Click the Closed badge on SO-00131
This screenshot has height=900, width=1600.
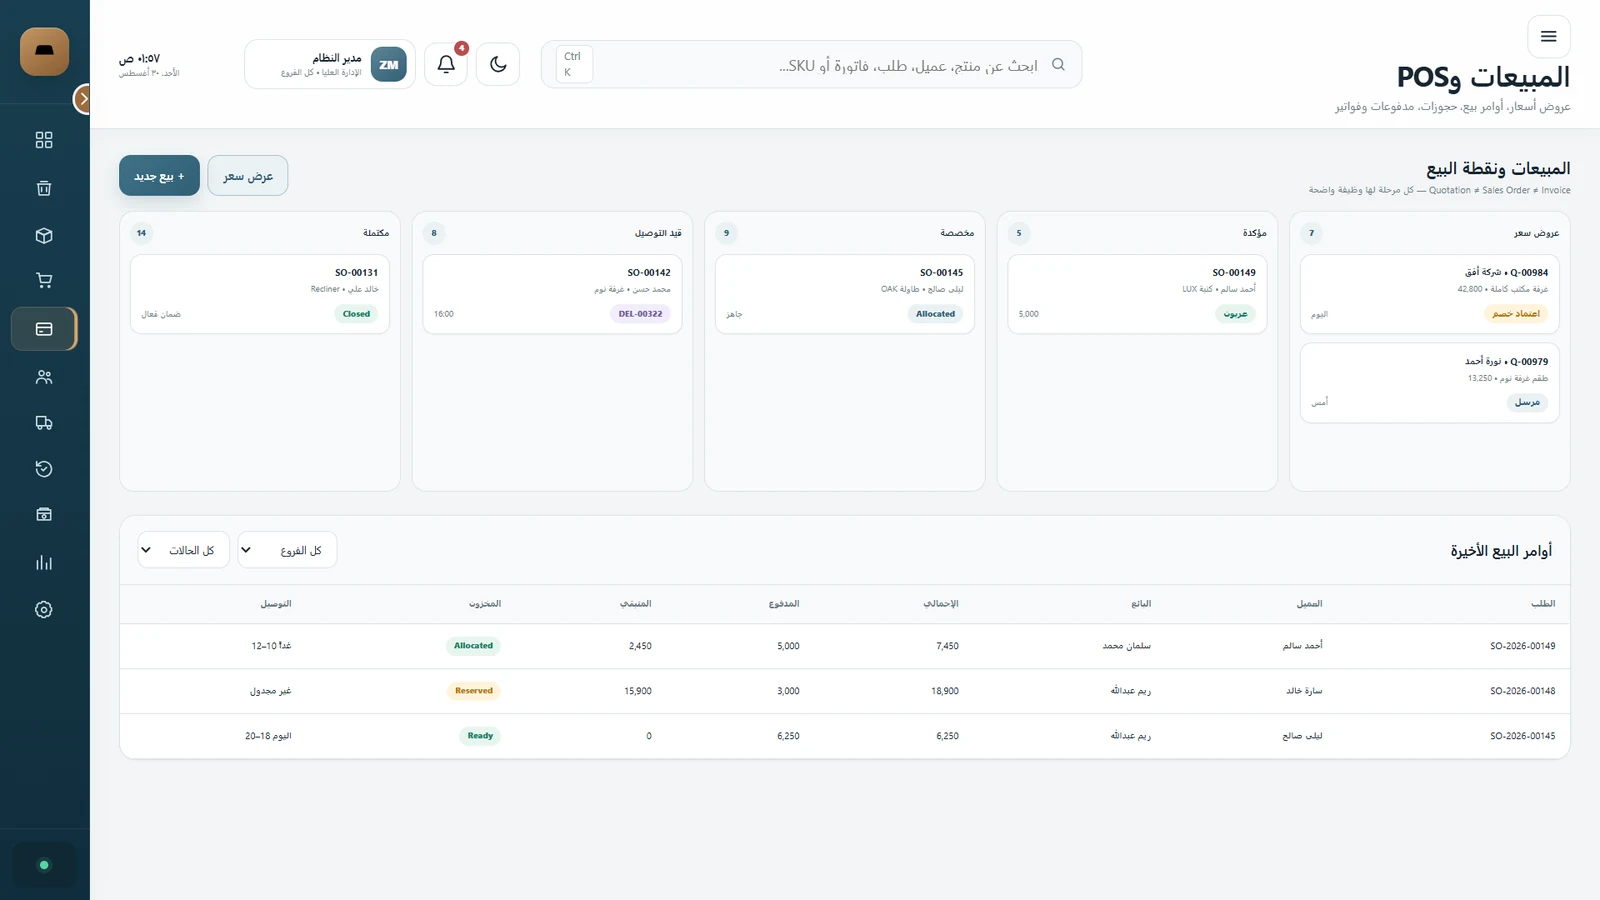pyautogui.click(x=356, y=314)
